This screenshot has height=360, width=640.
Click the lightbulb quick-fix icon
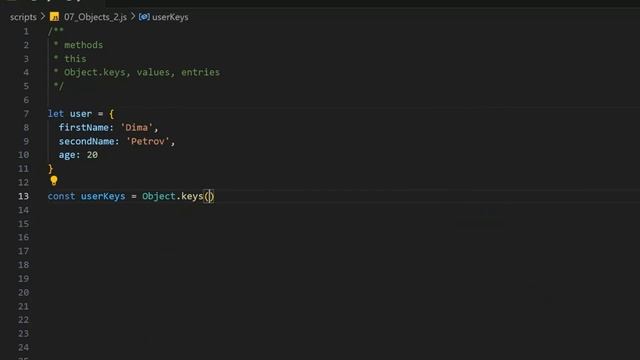(x=54, y=180)
